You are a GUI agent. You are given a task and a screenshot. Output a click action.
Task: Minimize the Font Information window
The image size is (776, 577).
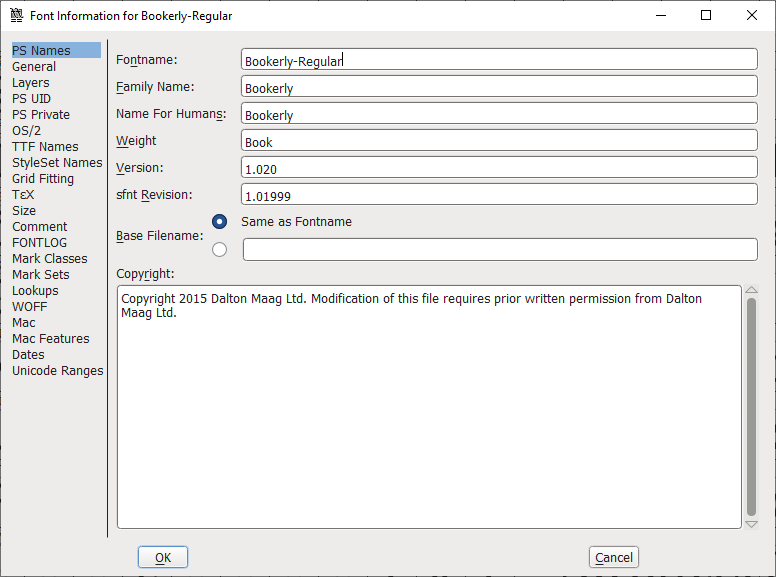point(661,15)
